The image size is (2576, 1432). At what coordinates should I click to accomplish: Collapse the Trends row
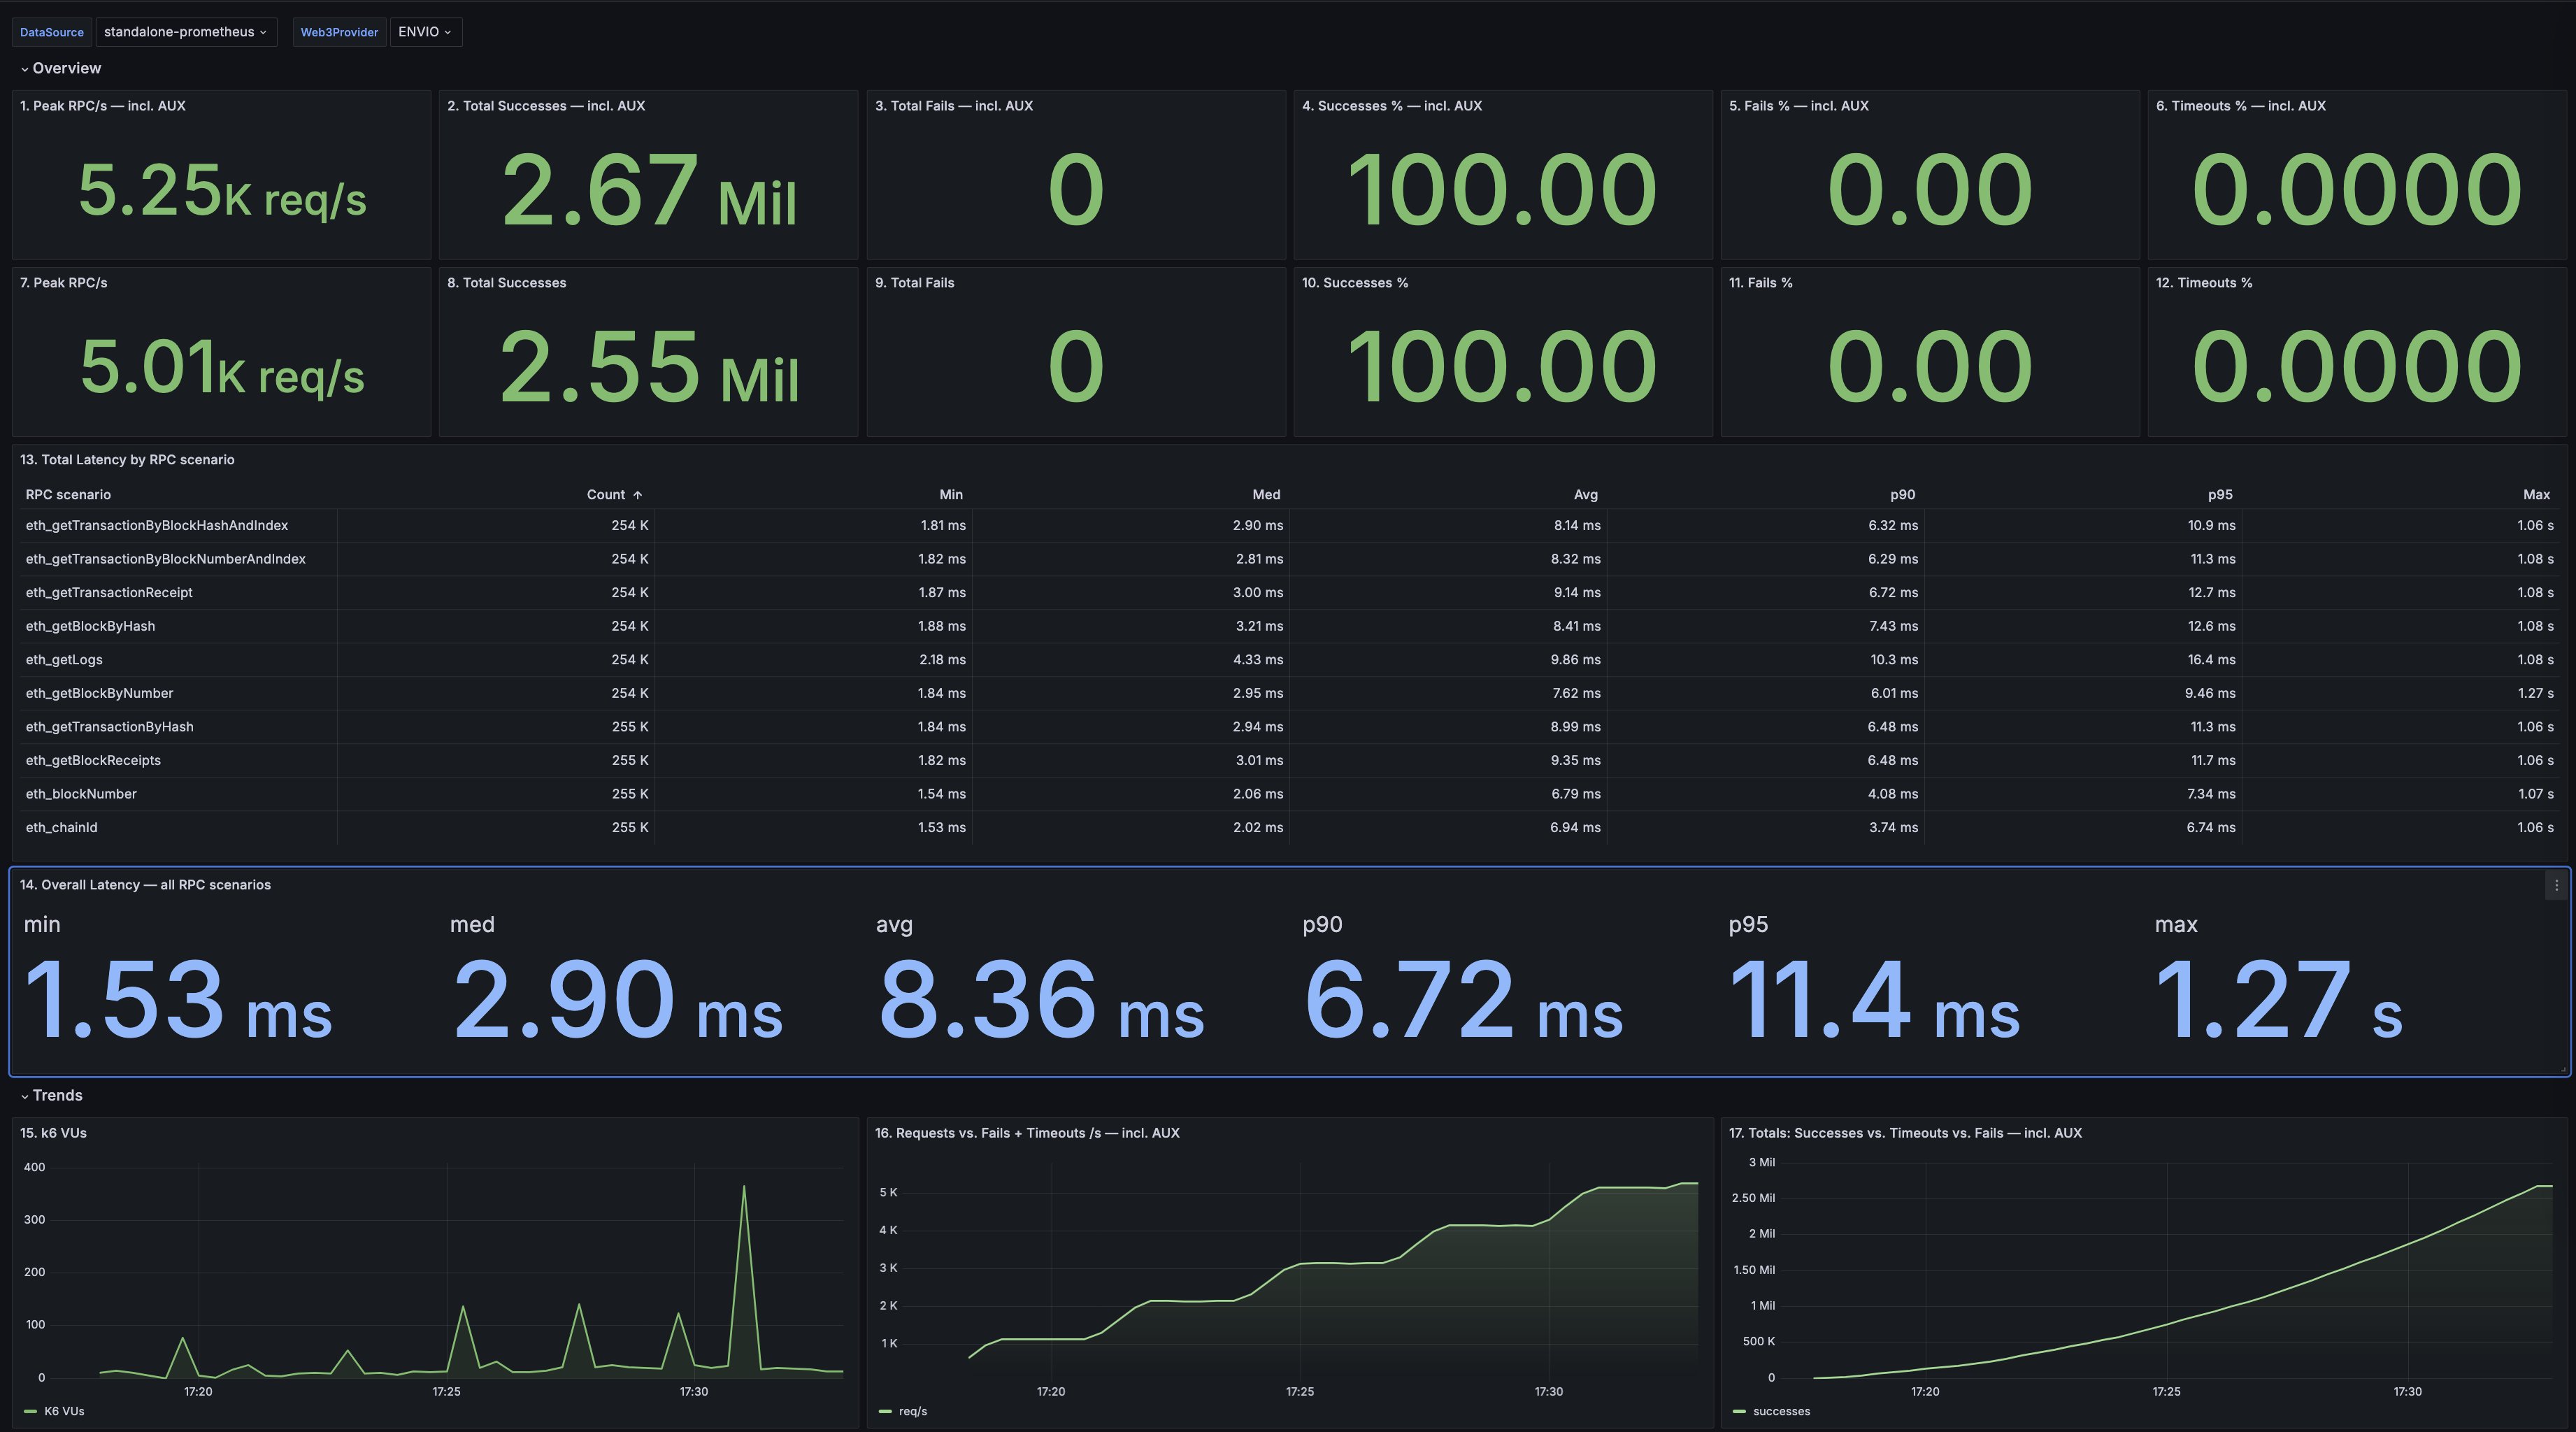[x=55, y=1095]
